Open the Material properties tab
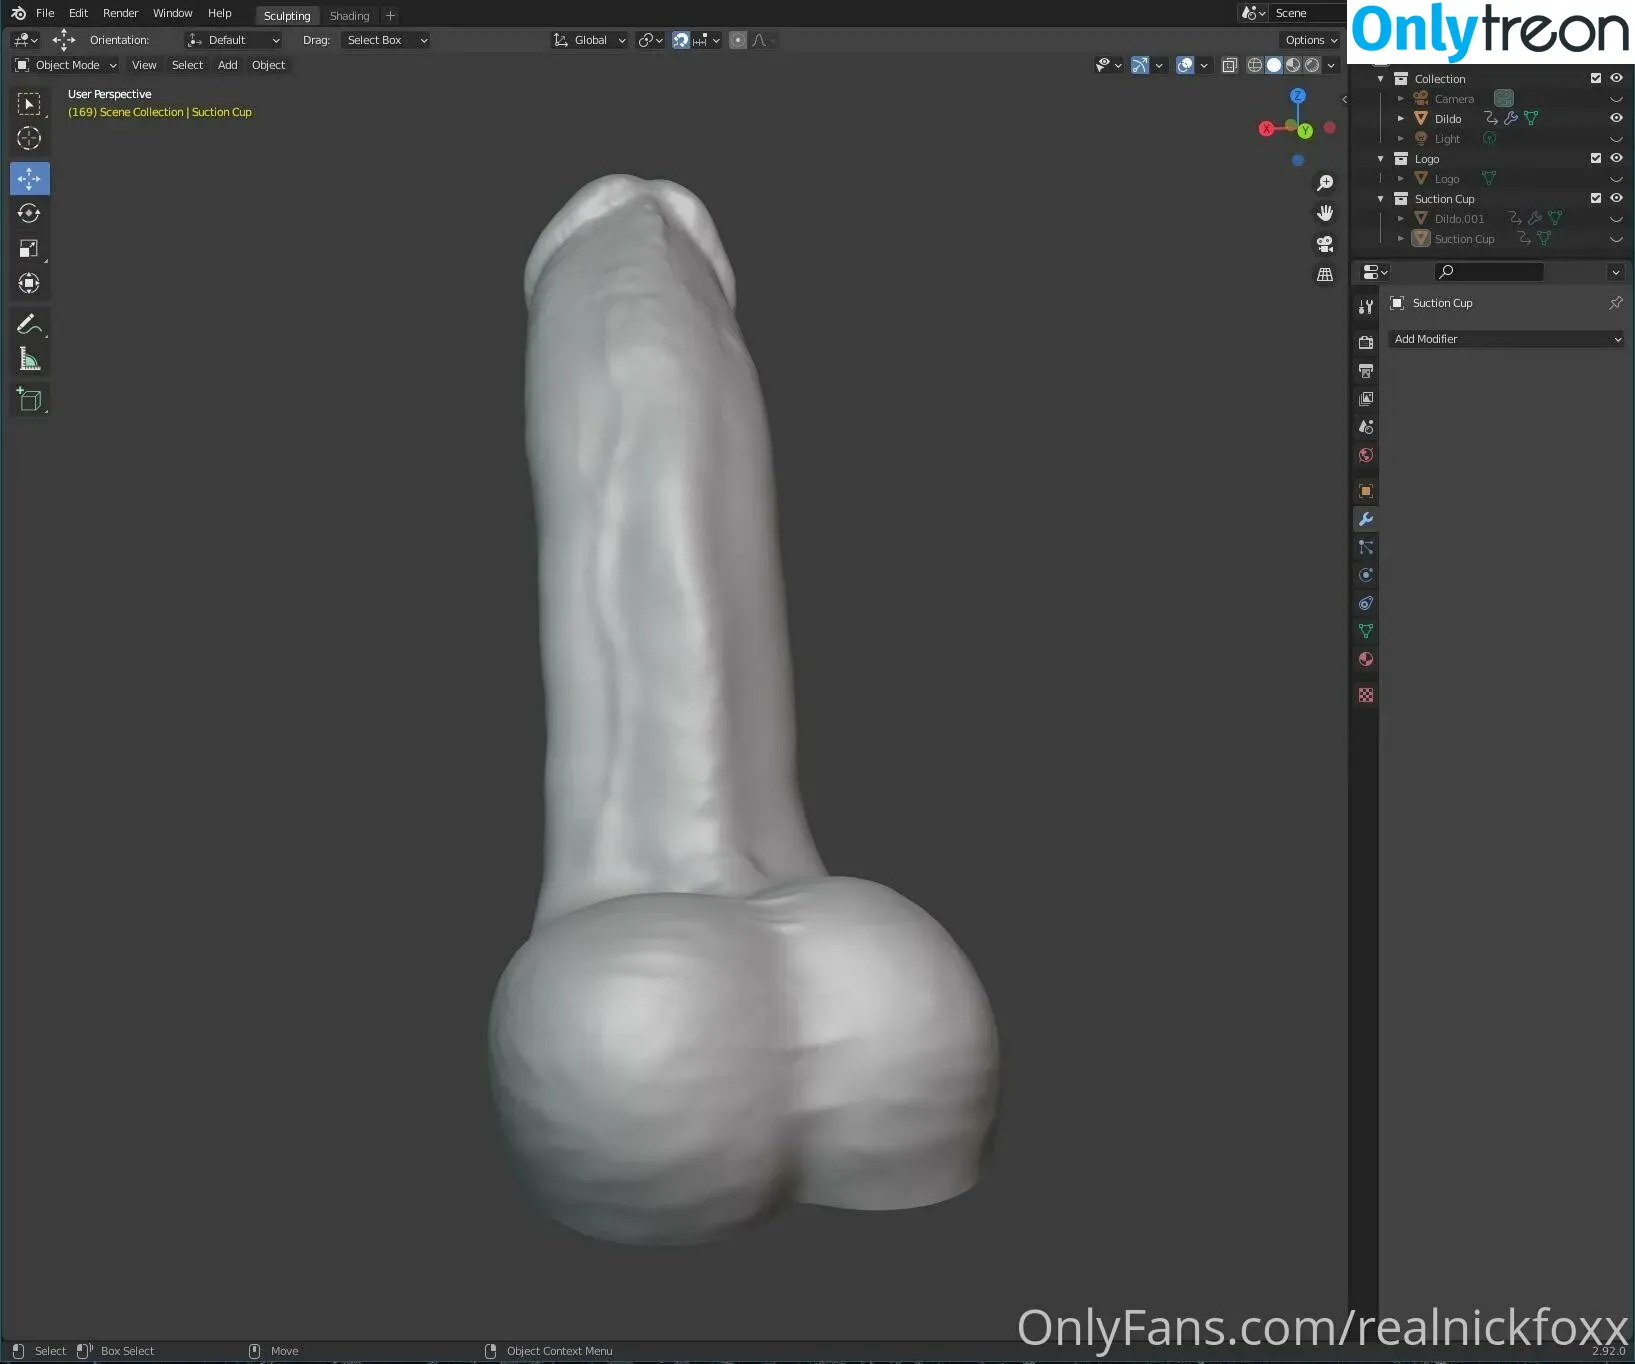 click(x=1366, y=659)
